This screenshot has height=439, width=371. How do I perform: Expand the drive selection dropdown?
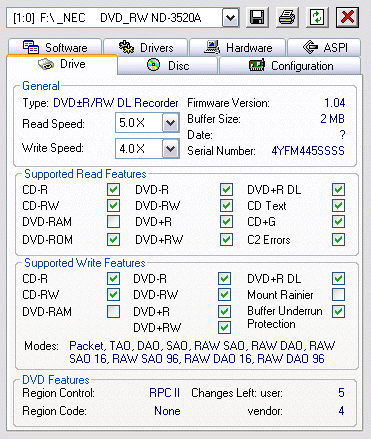click(231, 18)
